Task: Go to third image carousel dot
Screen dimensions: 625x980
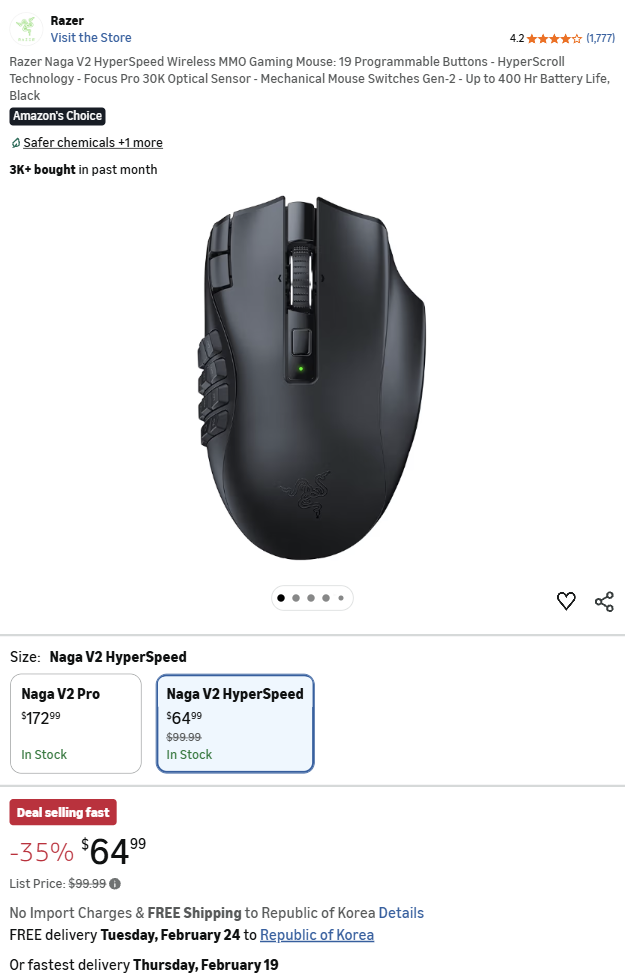Action: click(x=311, y=598)
